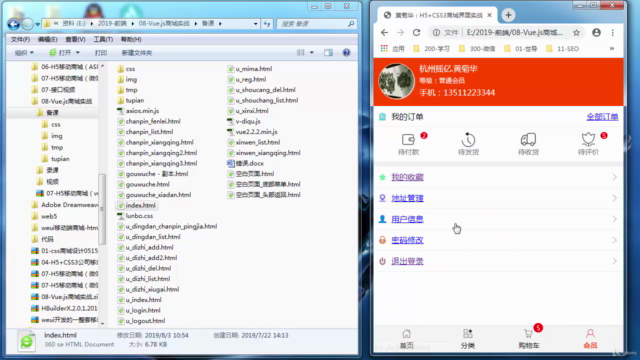This screenshot has height=360, width=640.
Task: Click the browser back arrow
Action: pyautogui.click(x=384, y=33)
